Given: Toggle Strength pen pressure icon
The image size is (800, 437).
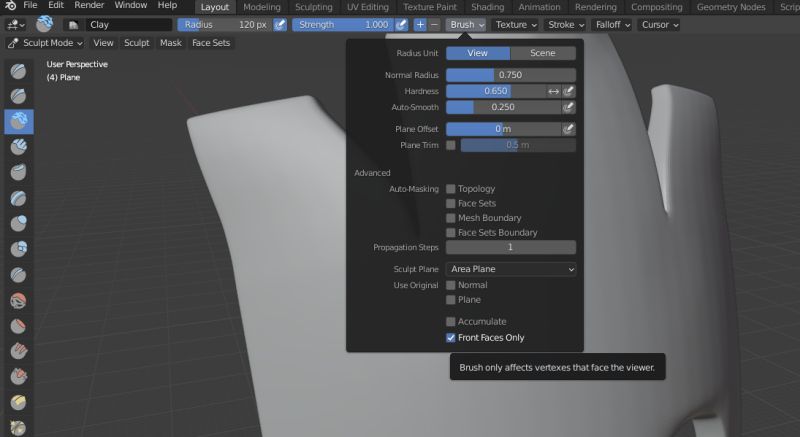Looking at the screenshot, I should point(402,24).
